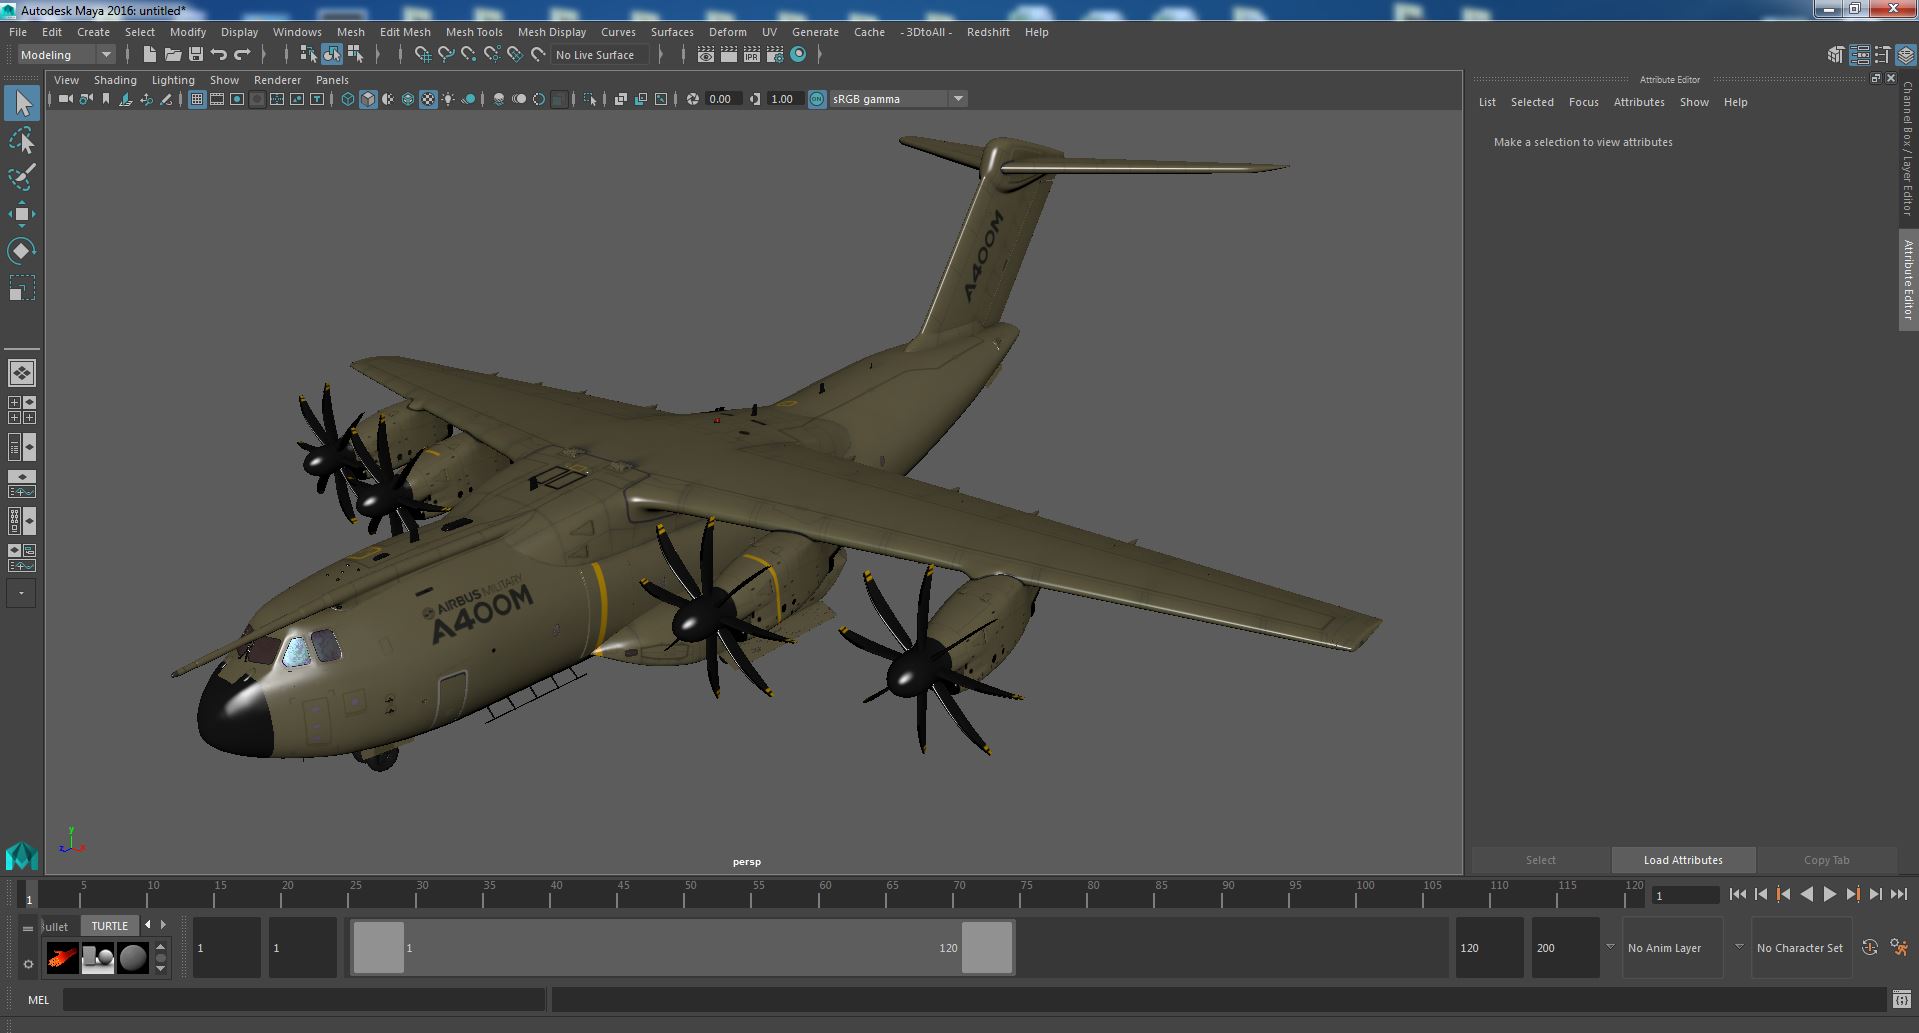Open the Modeling menu set dropdown
Screen dimensions: 1919x1033
point(66,55)
